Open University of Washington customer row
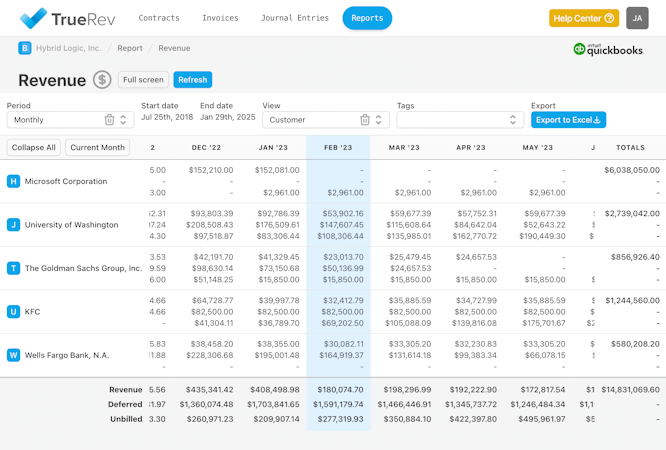The image size is (666, 450). coord(71,225)
